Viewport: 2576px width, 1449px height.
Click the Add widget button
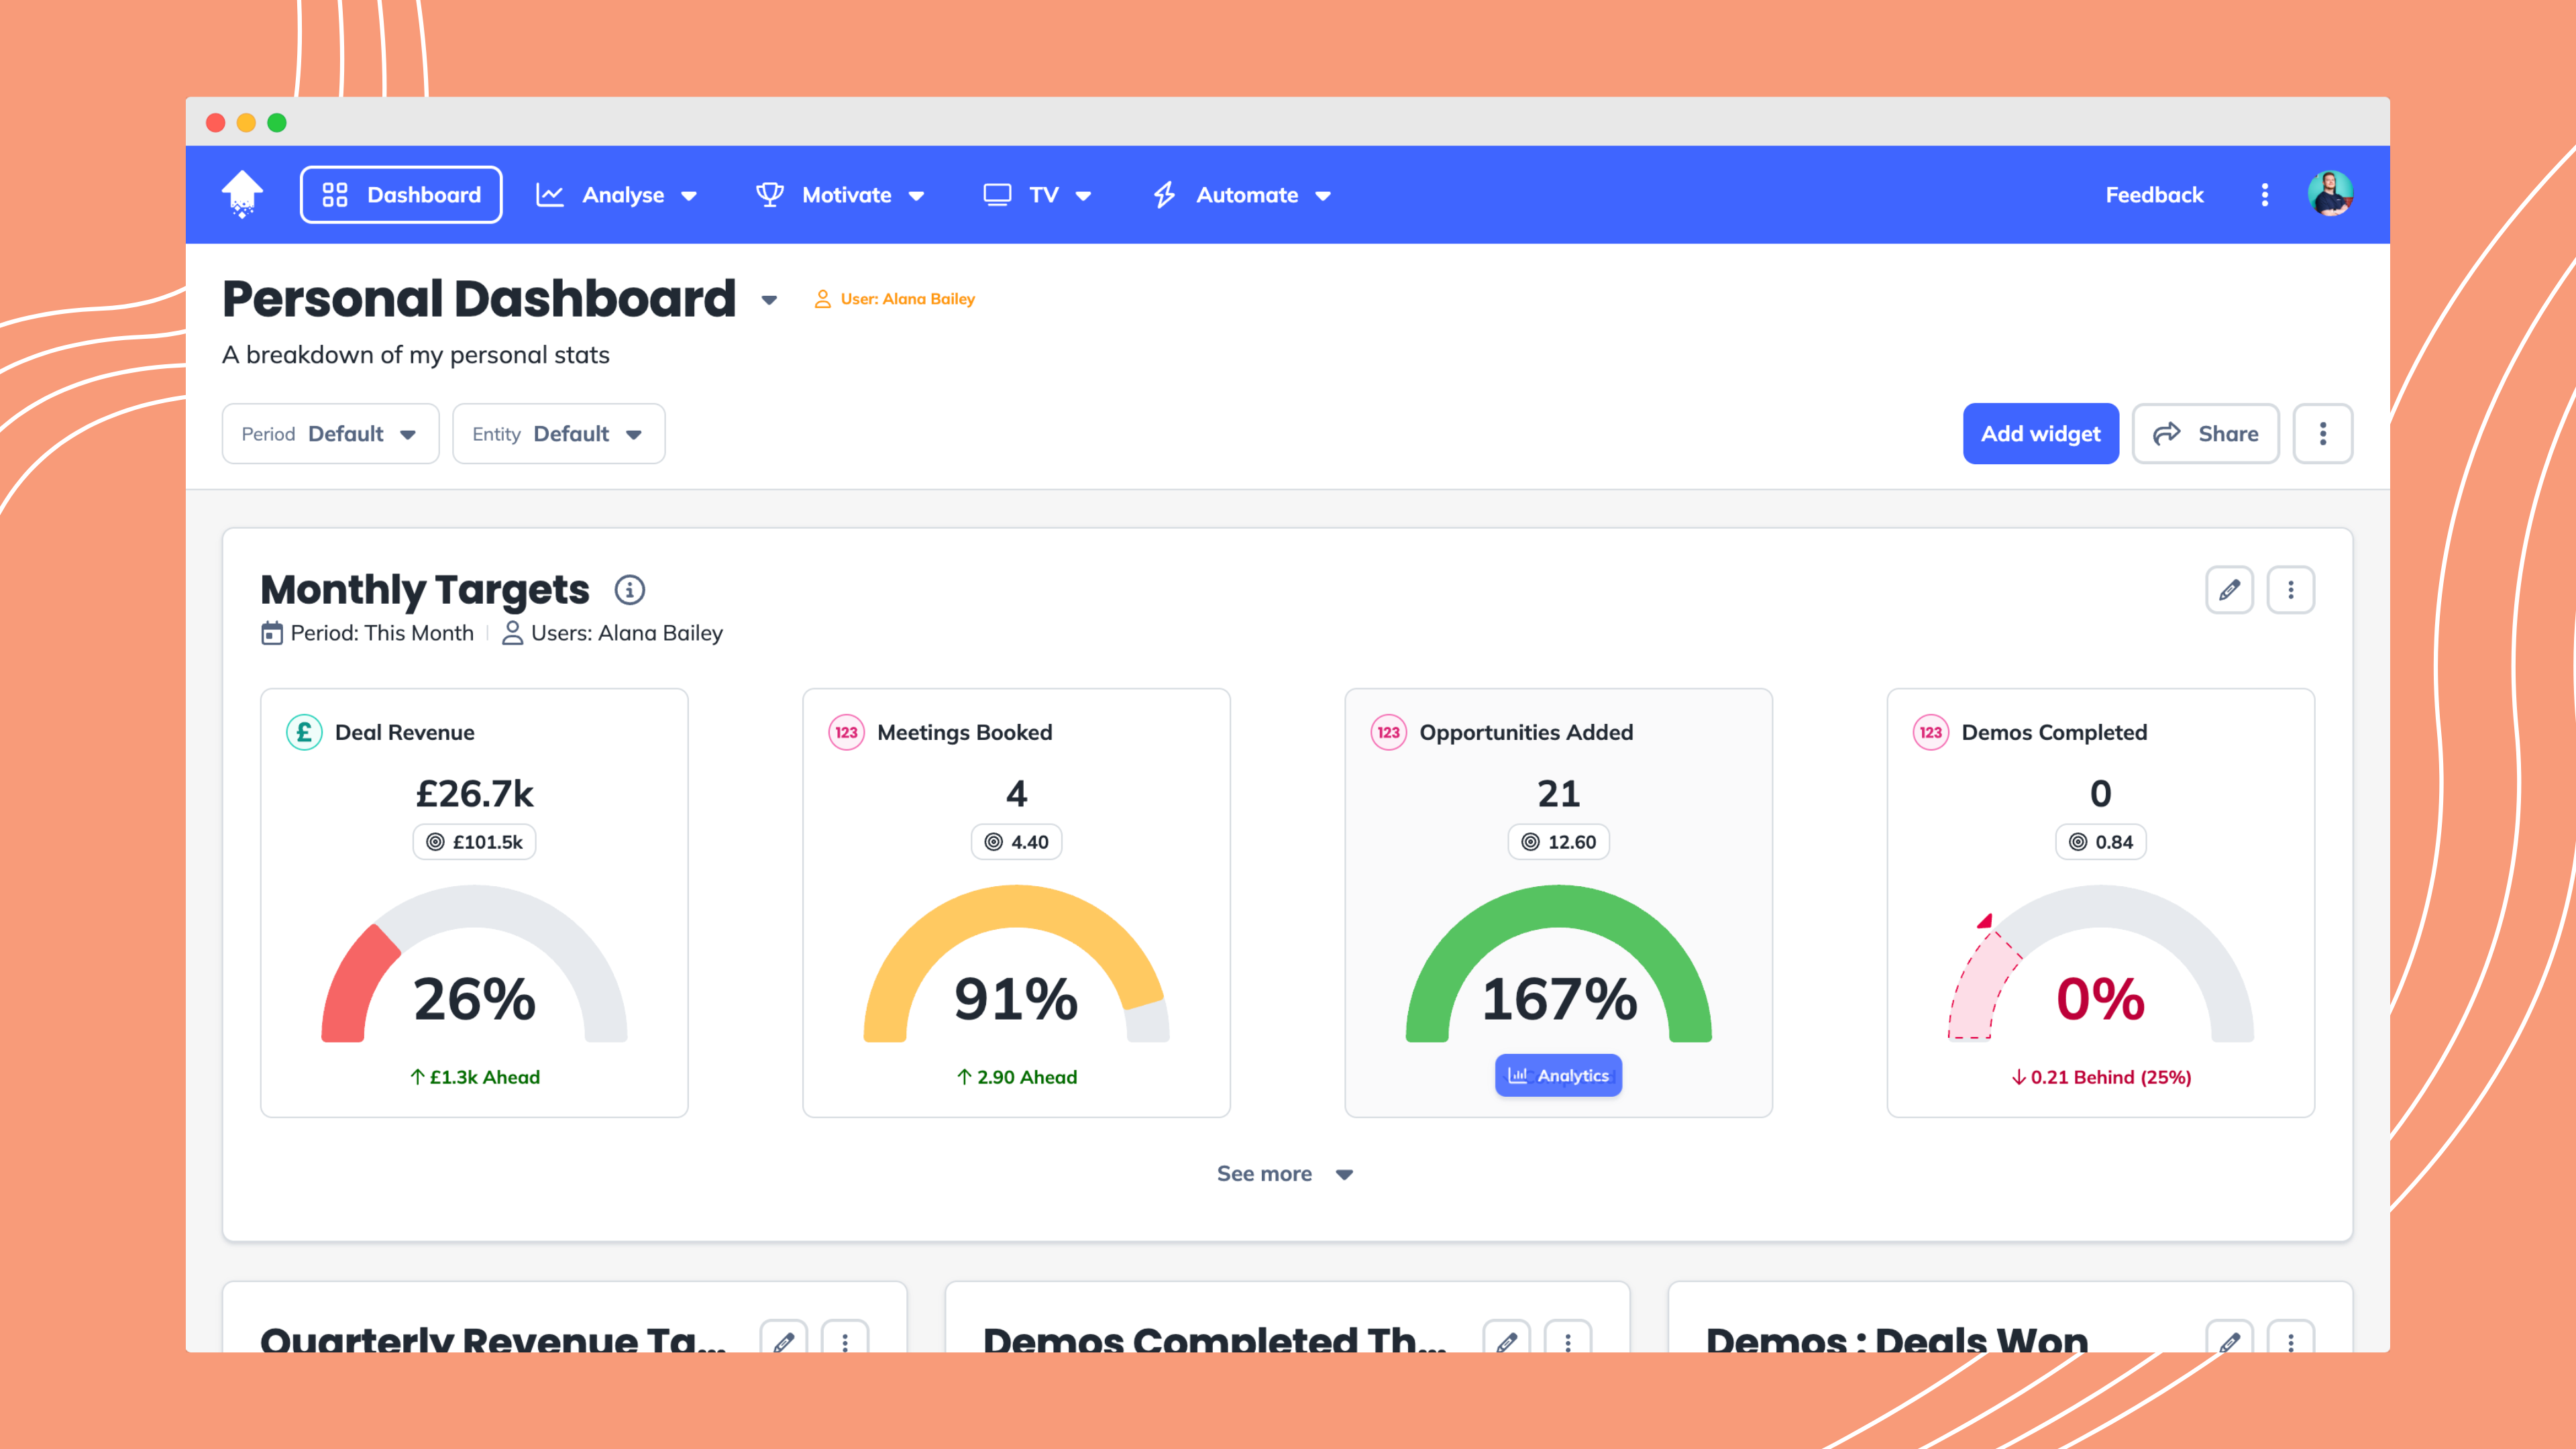pyautogui.click(x=2040, y=434)
